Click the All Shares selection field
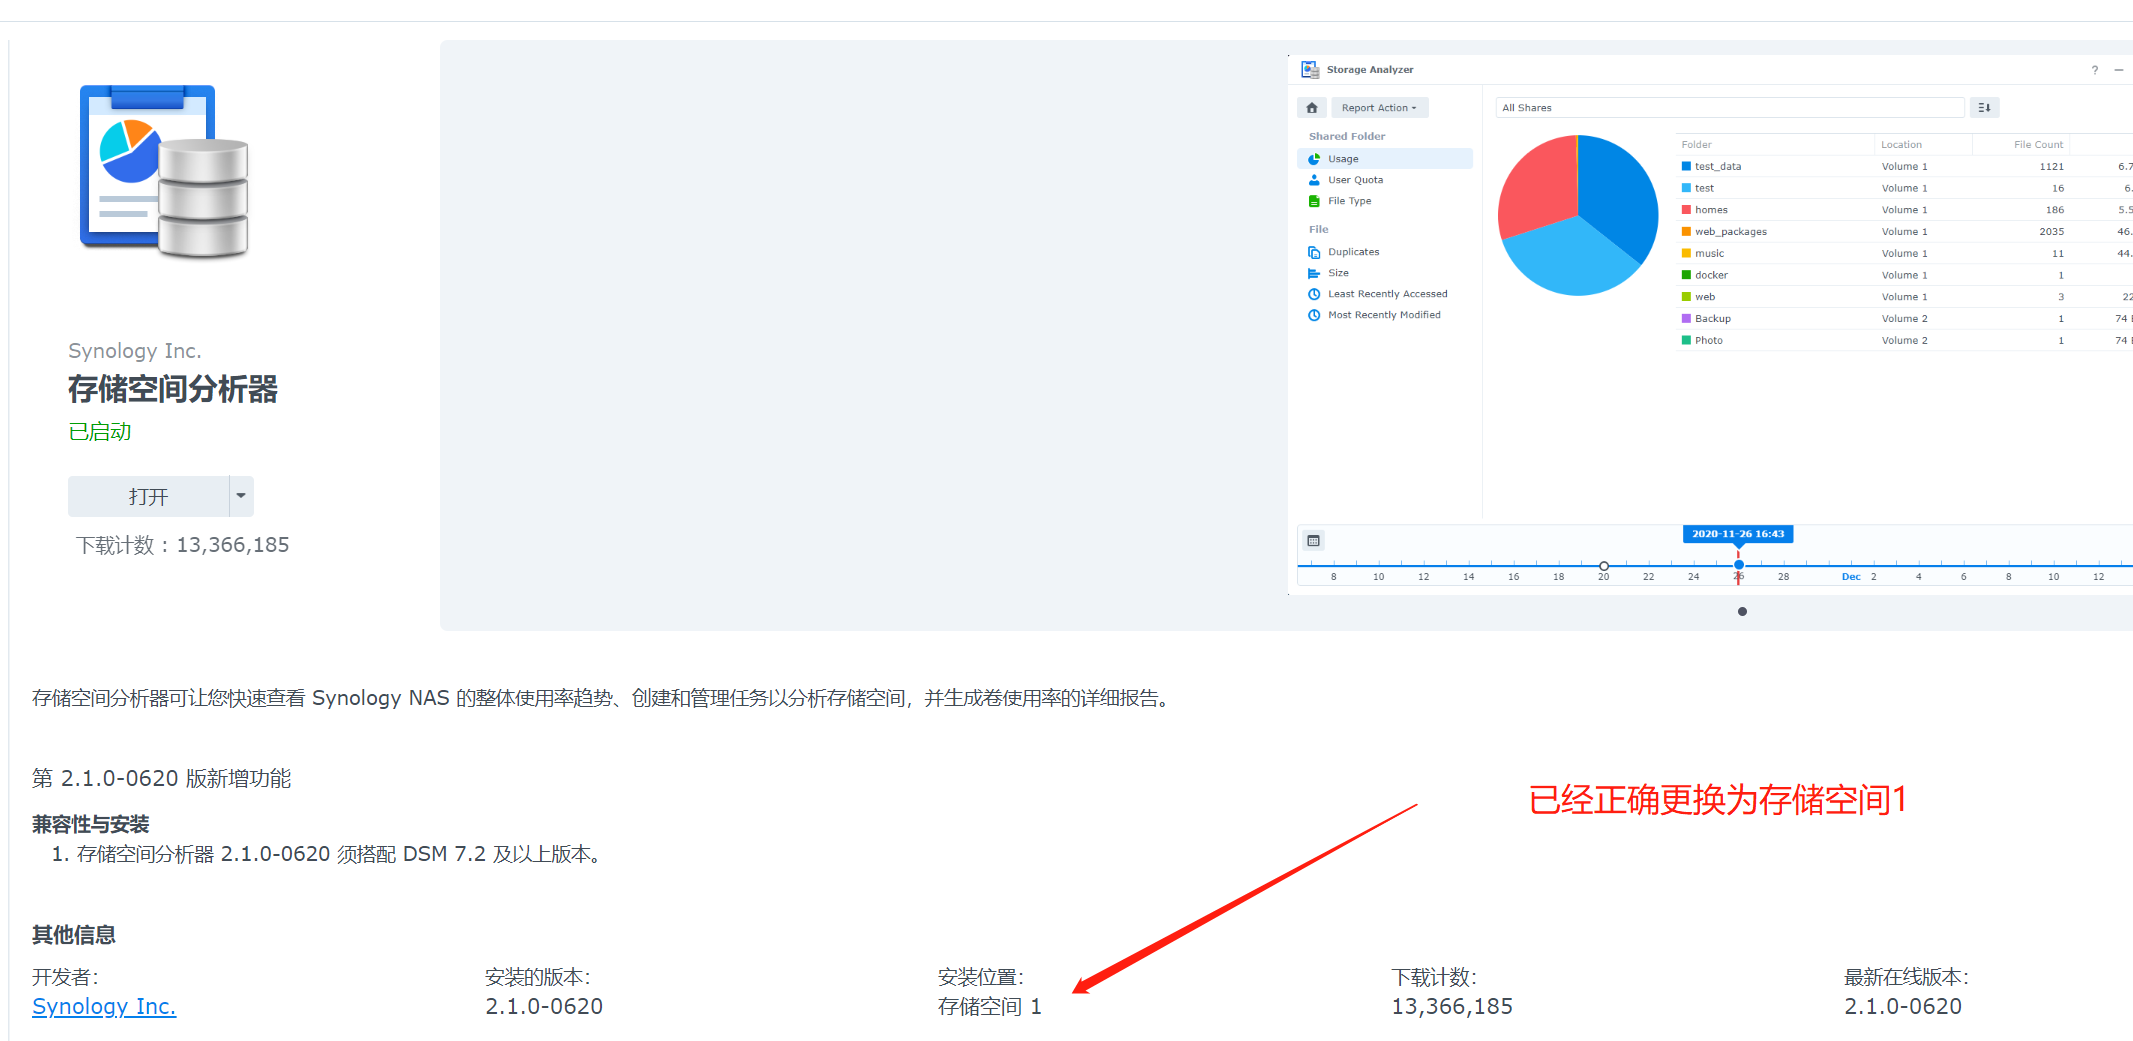Image resolution: width=2133 pixels, height=1041 pixels. coord(1730,108)
